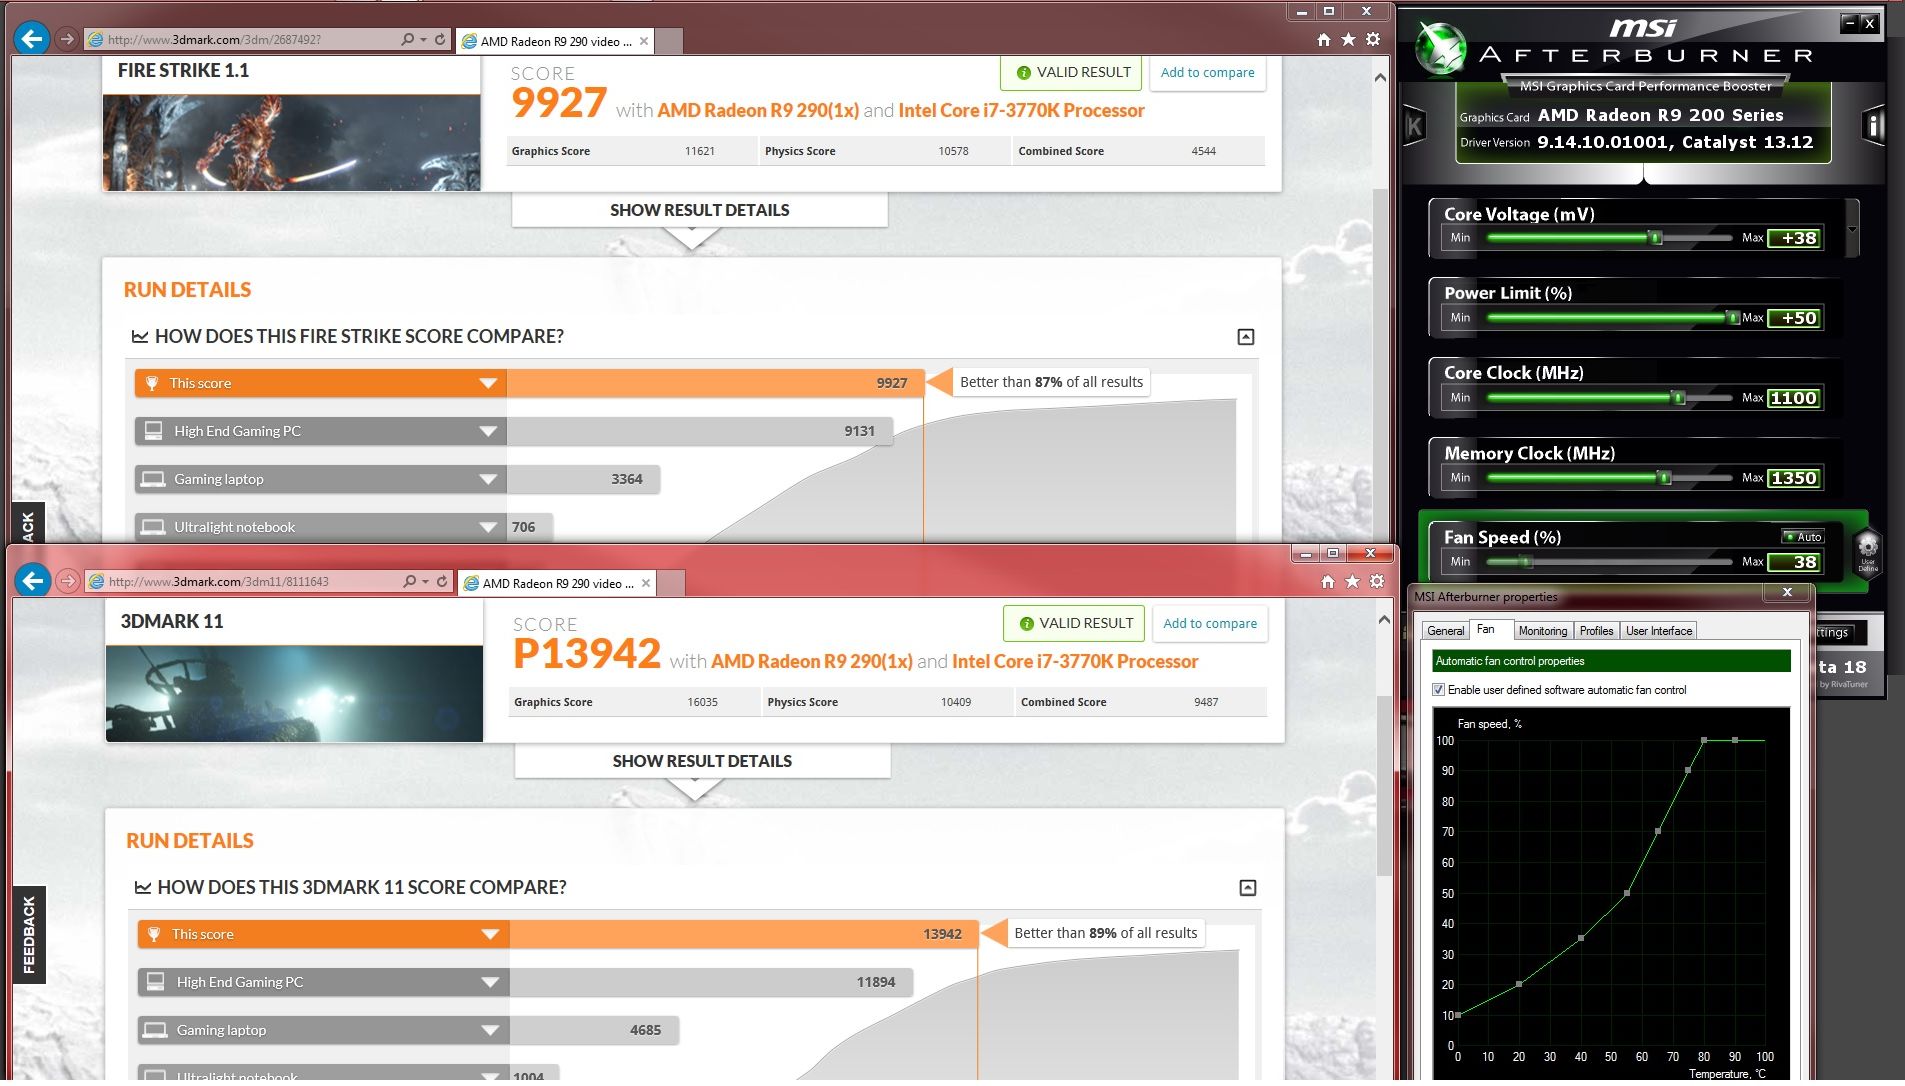Viewport: 1905px width, 1086px height.
Task: Open home page in 3DMark 11 browser window
Action: pos(1328,581)
